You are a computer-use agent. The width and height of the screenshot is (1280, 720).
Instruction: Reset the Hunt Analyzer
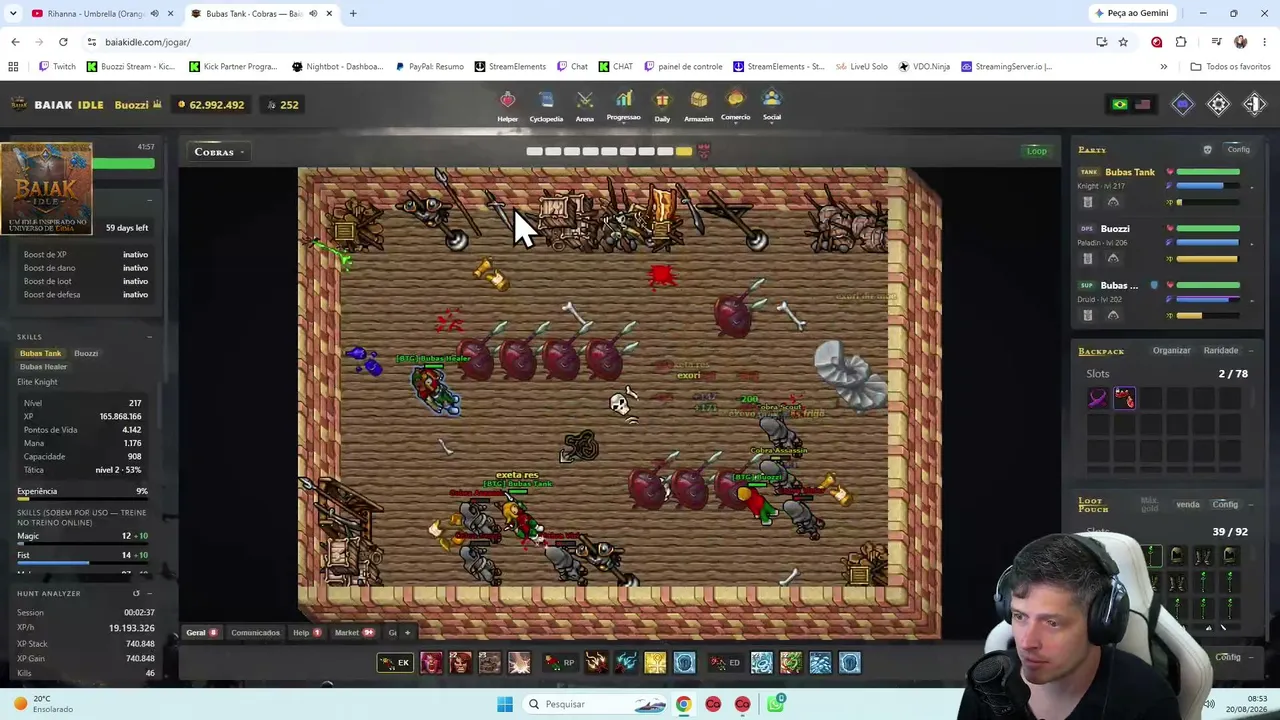(x=136, y=594)
